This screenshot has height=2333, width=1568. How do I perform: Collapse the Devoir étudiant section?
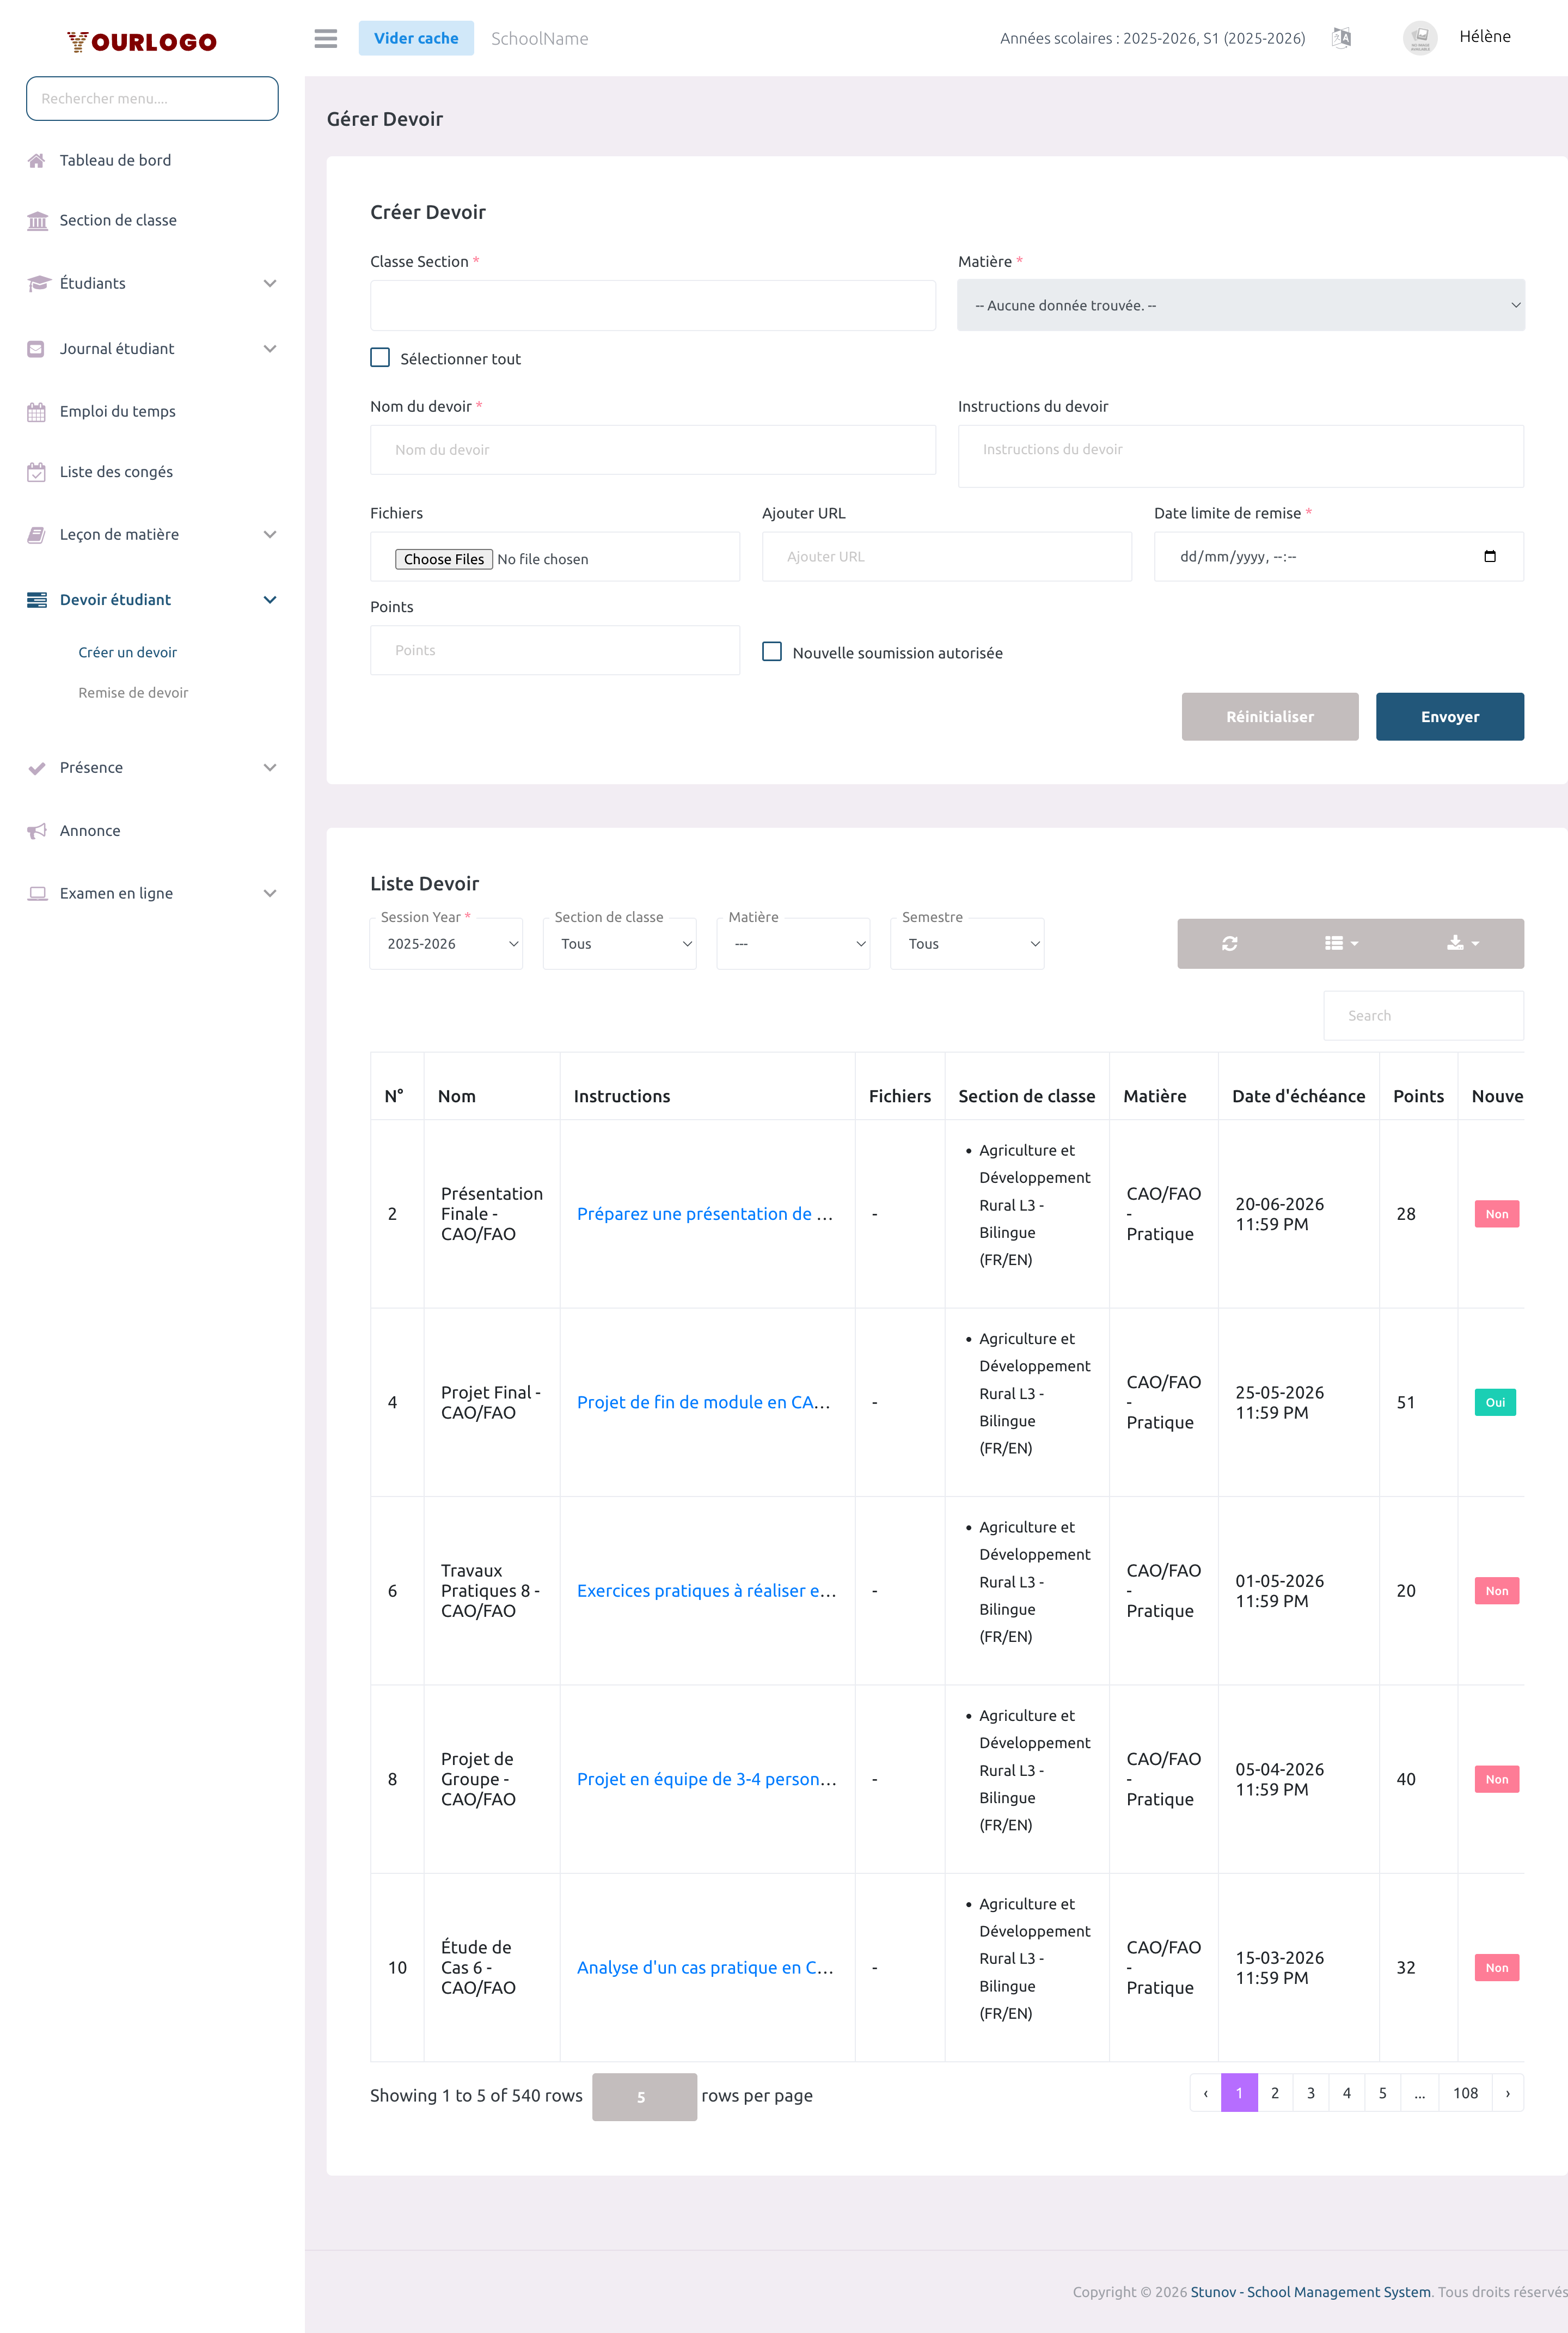pyautogui.click(x=270, y=599)
